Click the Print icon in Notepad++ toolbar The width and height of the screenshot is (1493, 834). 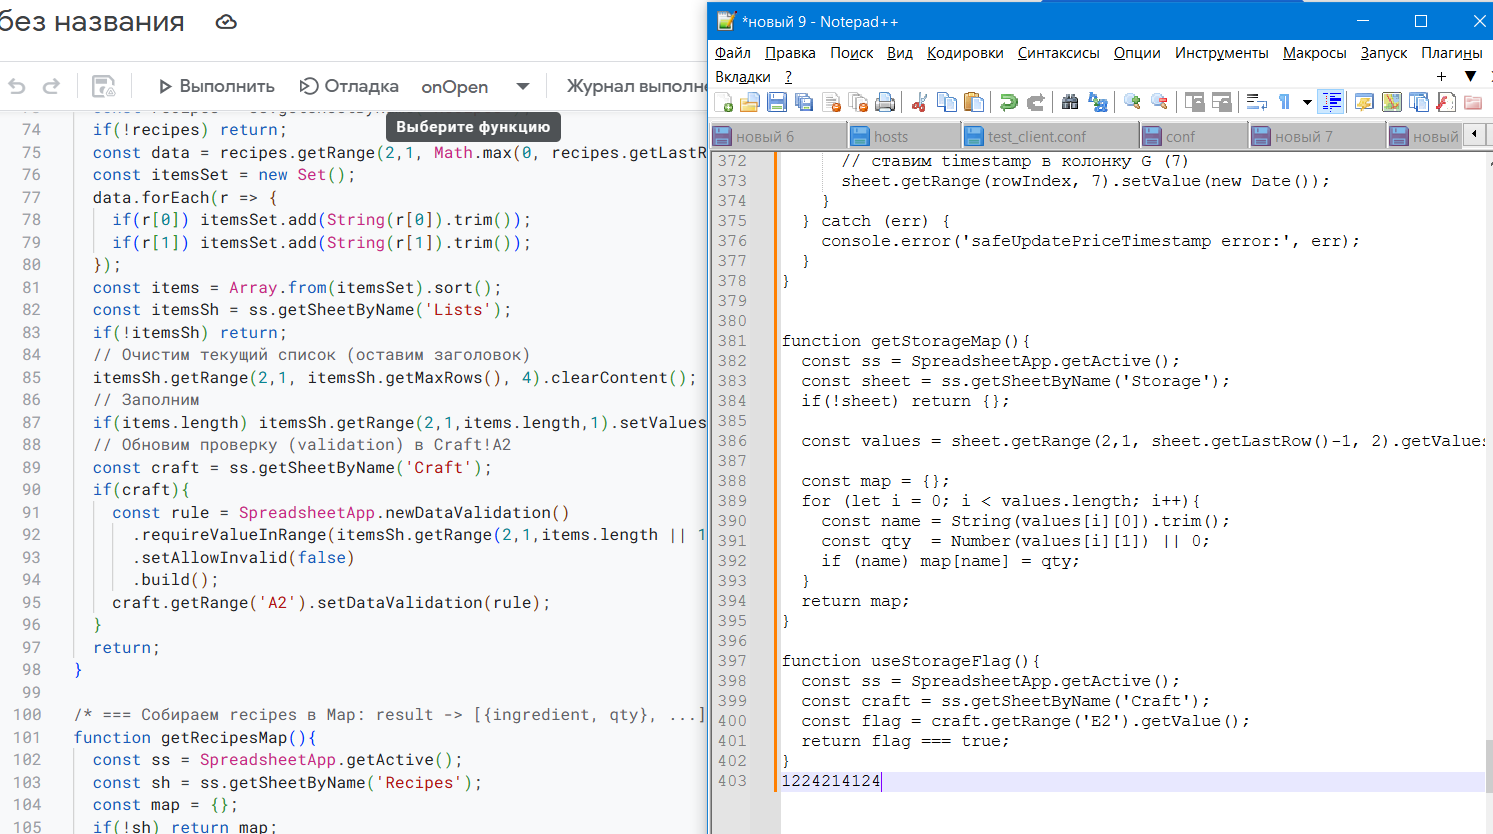885,102
